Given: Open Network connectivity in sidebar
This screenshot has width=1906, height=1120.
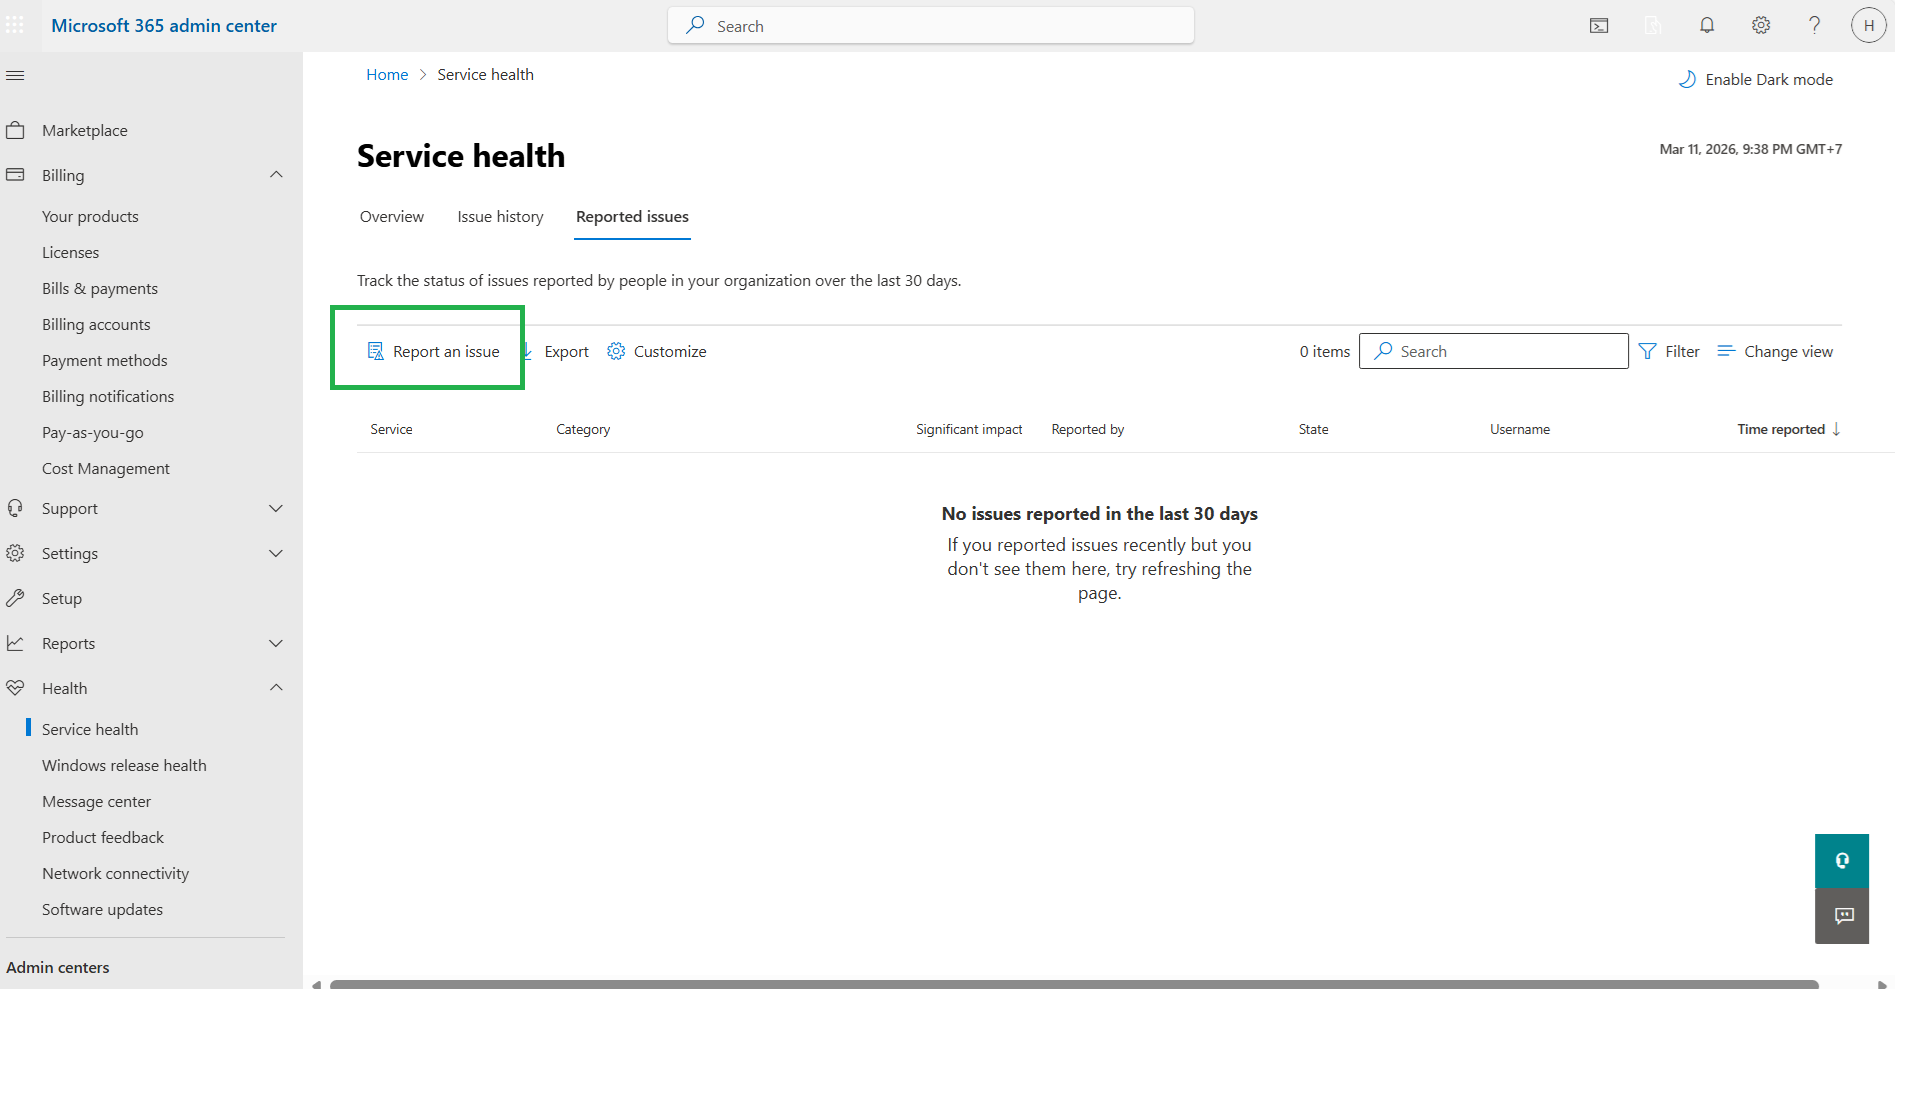Looking at the screenshot, I should click(x=115, y=873).
